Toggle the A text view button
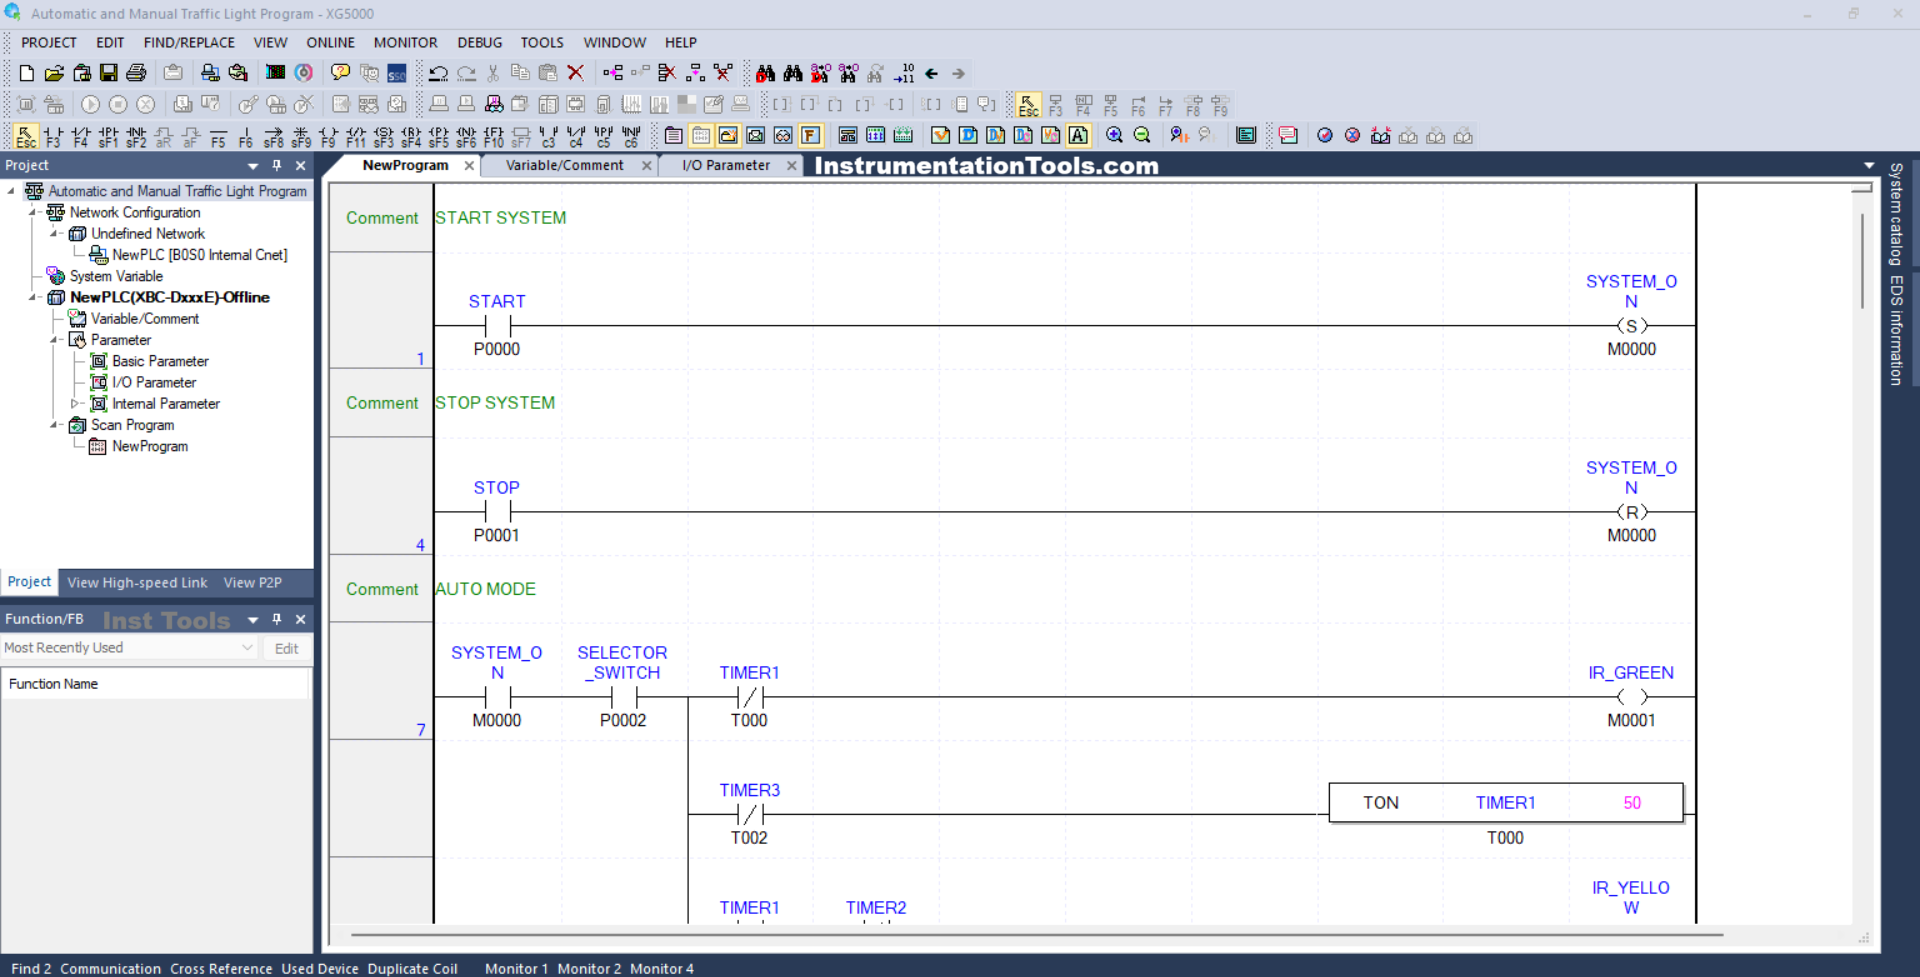The width and height of the screenshot is (1920, 977). point(1079,136)
